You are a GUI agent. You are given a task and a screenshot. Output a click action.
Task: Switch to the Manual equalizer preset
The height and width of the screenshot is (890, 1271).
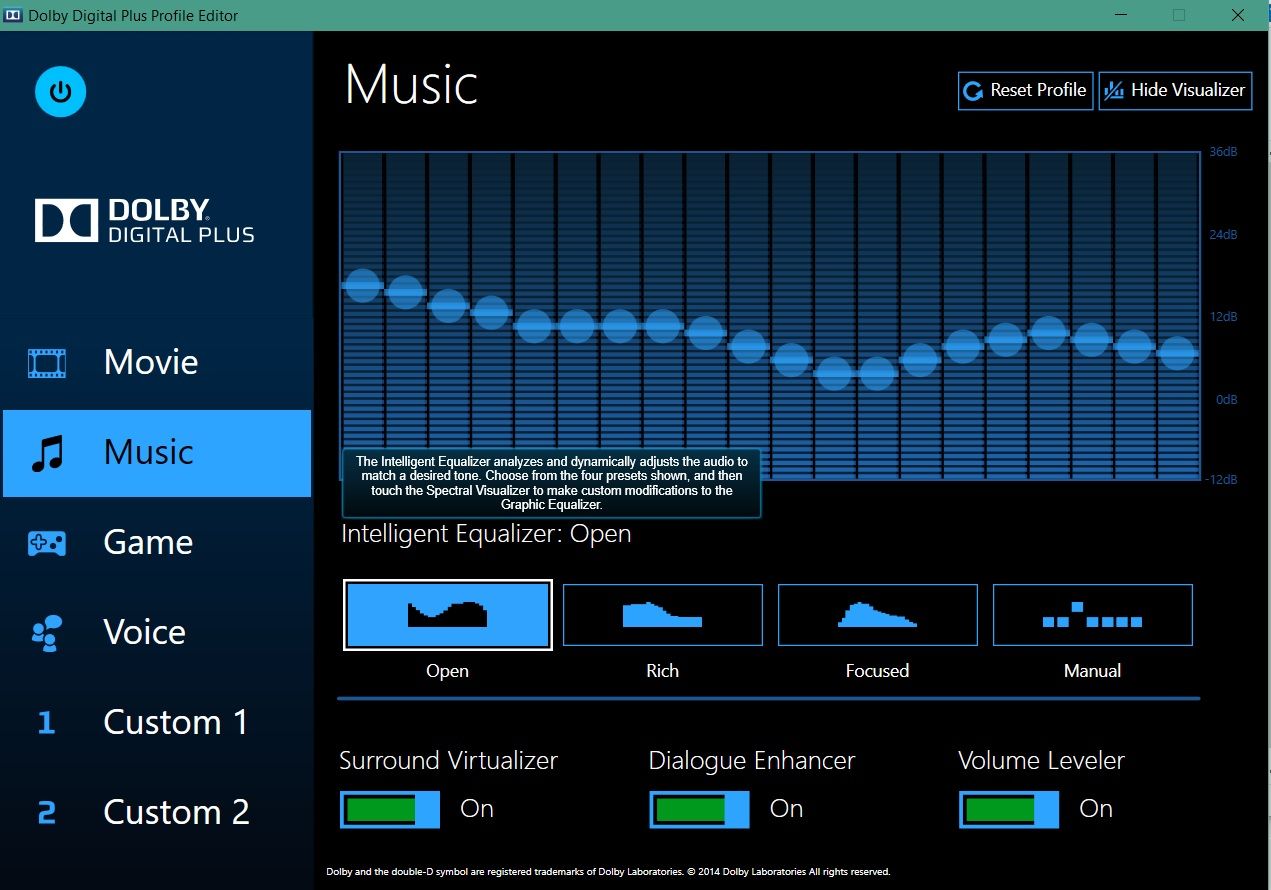[x=1092, y=614]
